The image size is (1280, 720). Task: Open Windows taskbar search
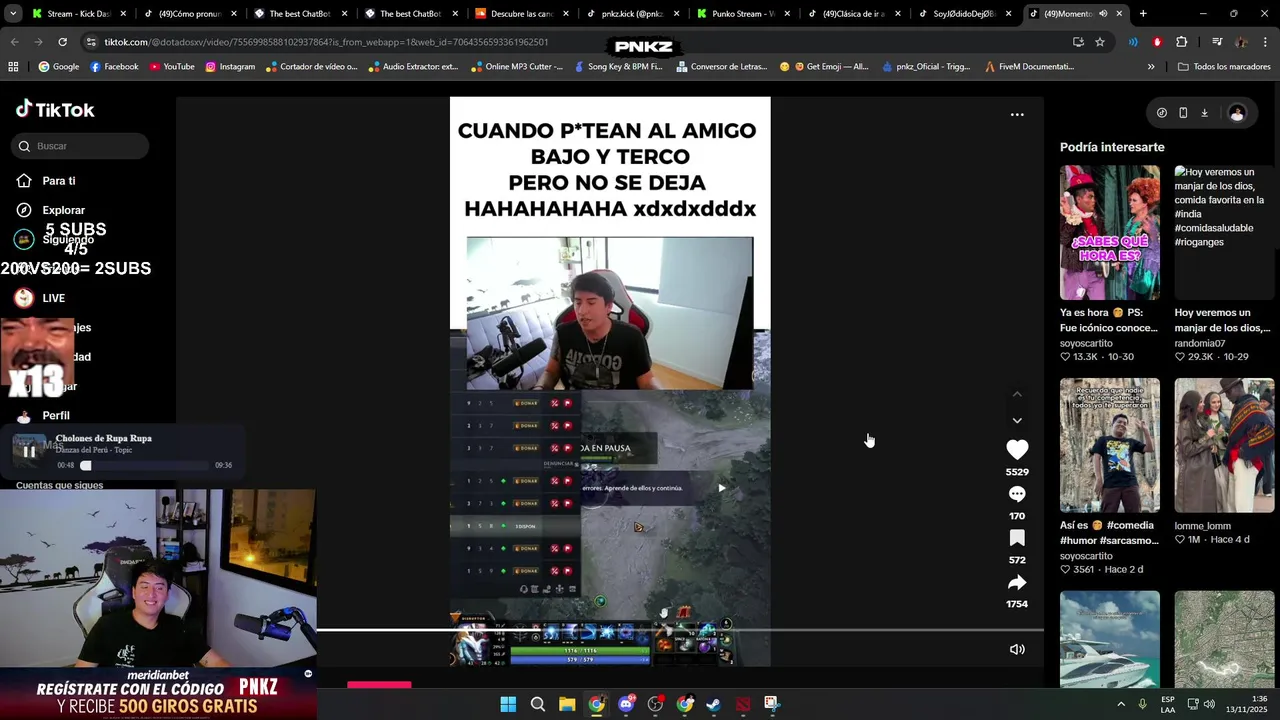[x=537, y=704]
